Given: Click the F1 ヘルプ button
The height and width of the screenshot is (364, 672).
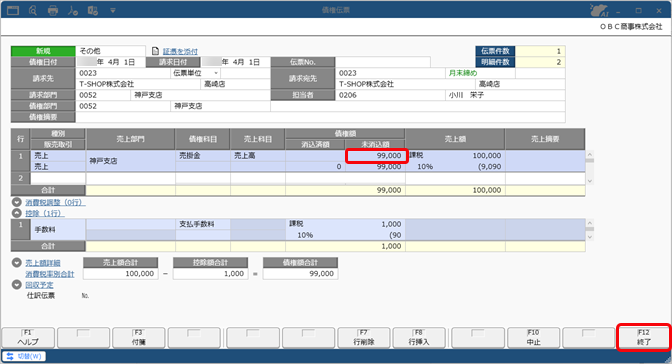Looking at the screenshot, I should [28, 337].
